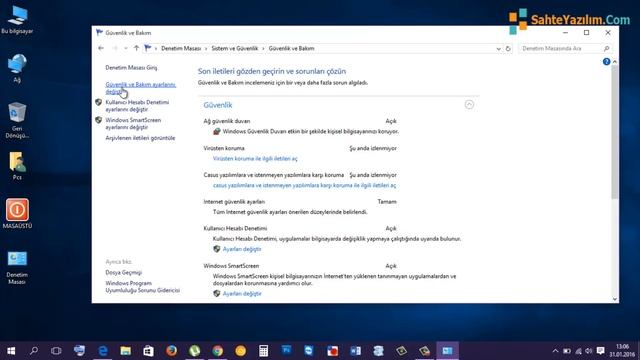
Task: Click the İnternet güvenlik ayarları label
Action: tap(234, 202)
